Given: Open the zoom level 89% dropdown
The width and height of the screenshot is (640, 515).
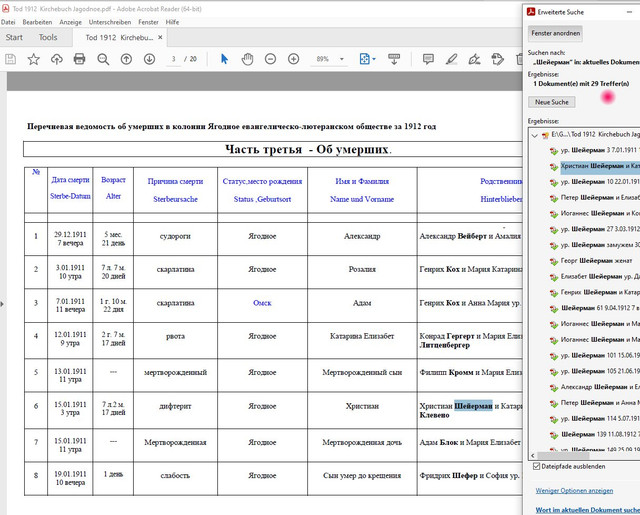Looking at the screenshot, I should tap(342, 59).
